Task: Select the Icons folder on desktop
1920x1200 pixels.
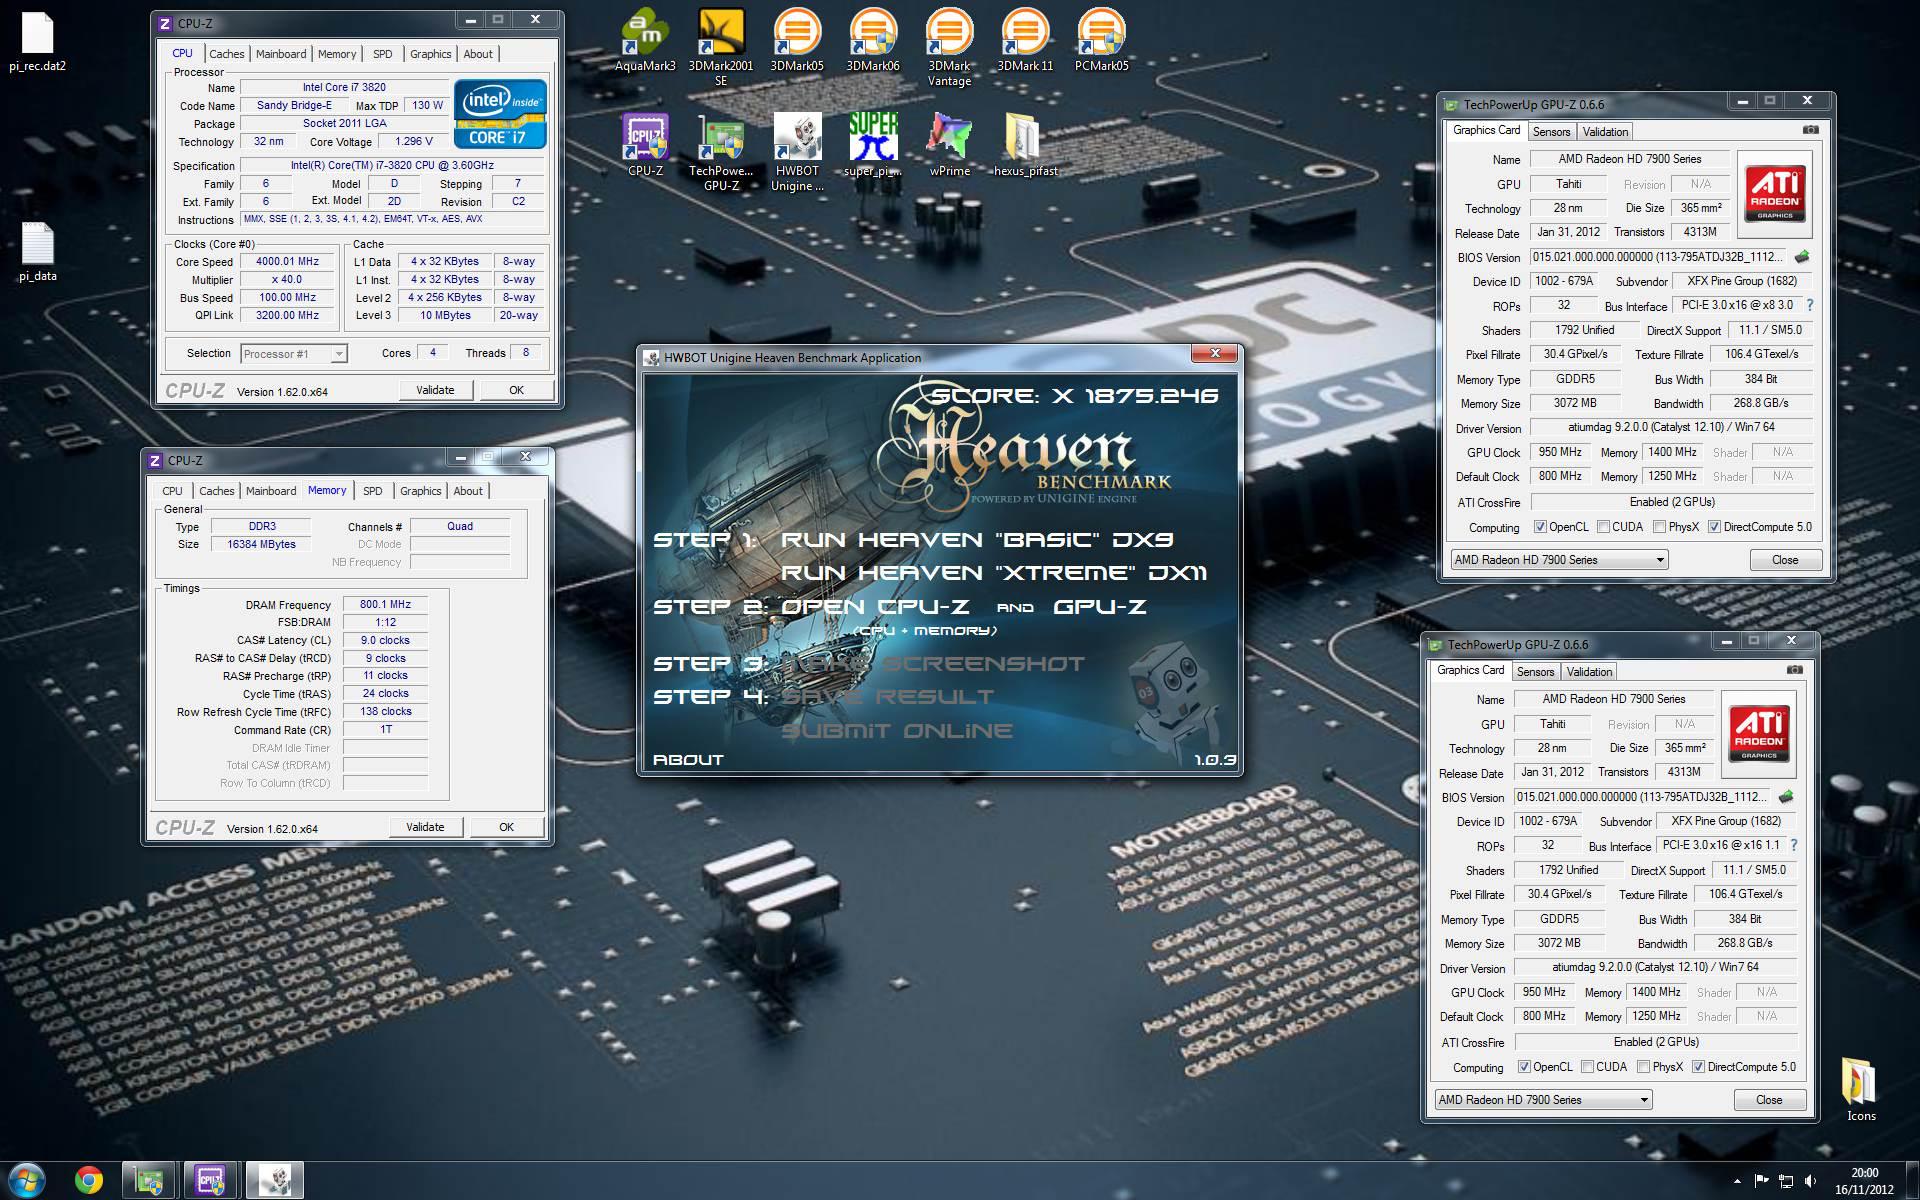Action: [1861, 1090]
